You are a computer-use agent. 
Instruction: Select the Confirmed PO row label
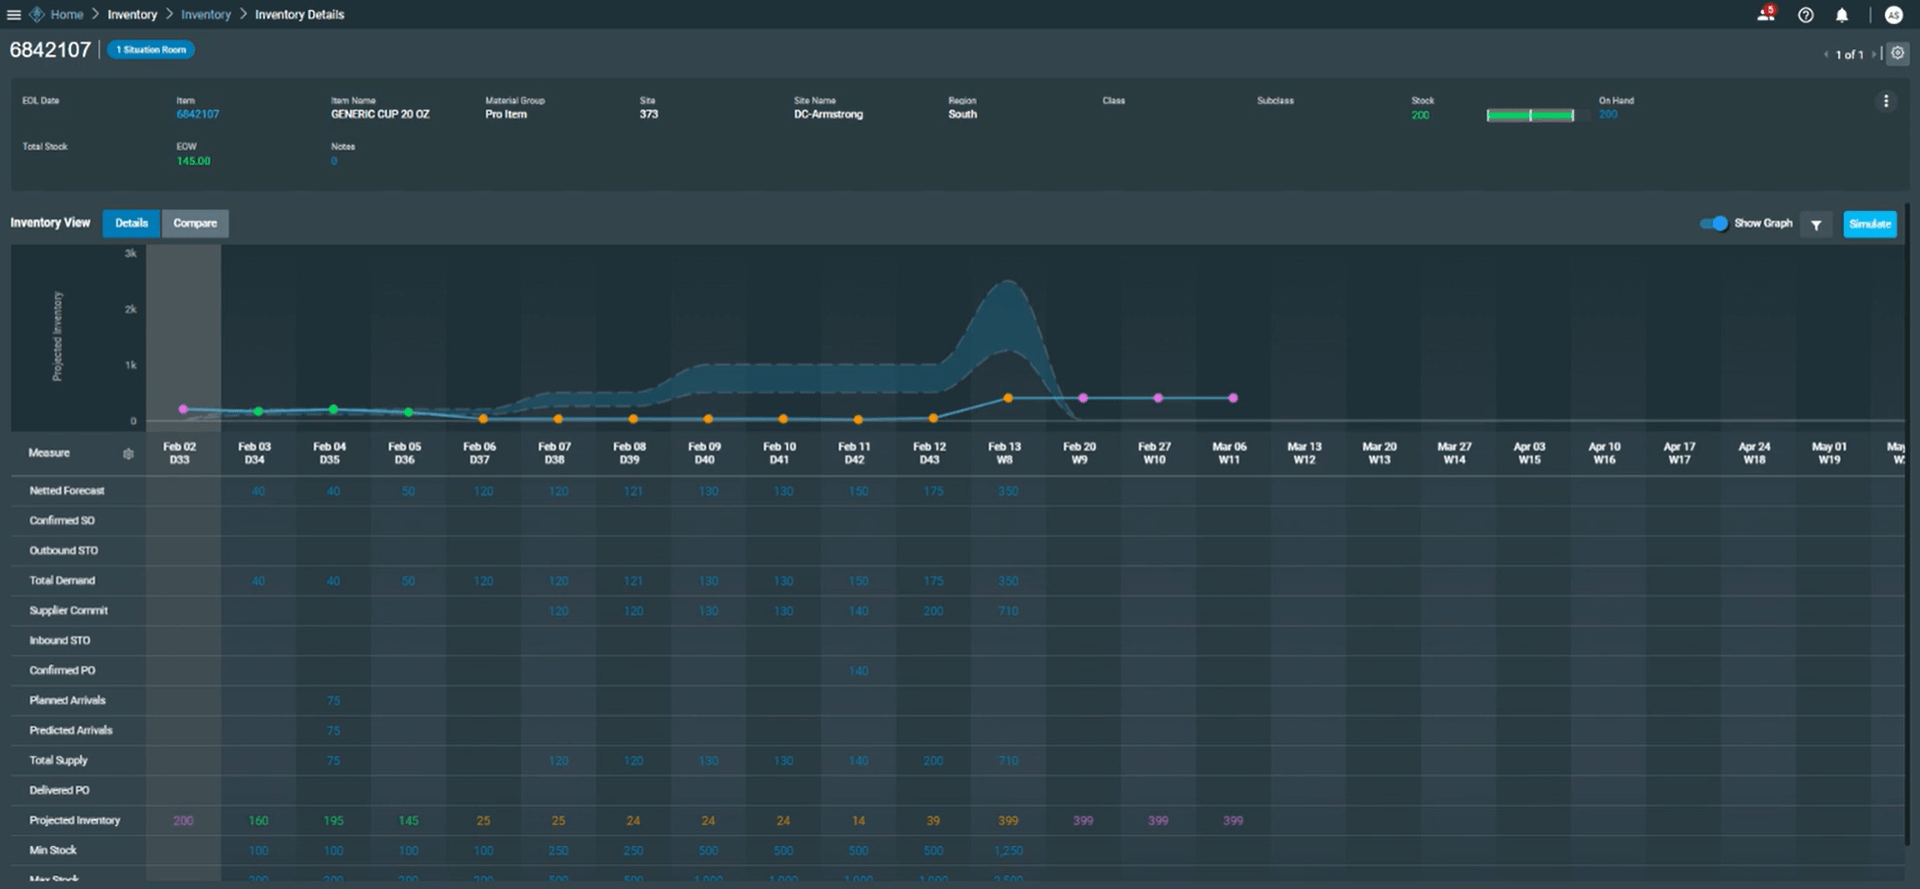coord(62,671)
